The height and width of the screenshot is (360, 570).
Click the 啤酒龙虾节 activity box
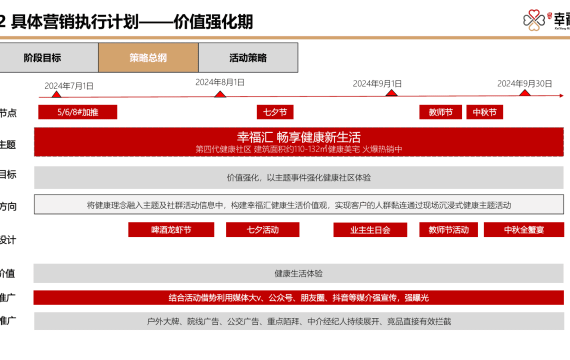tap(171, 230)
